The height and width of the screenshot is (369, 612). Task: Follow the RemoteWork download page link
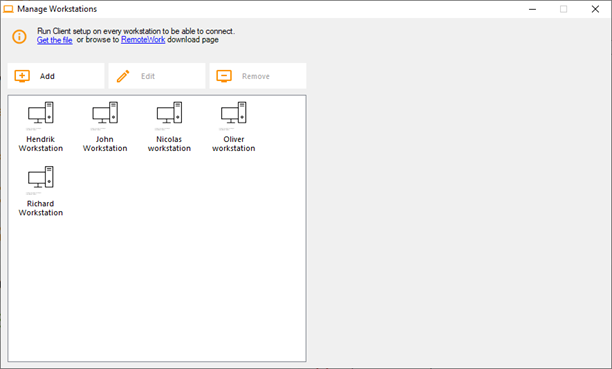coord(143,39)
